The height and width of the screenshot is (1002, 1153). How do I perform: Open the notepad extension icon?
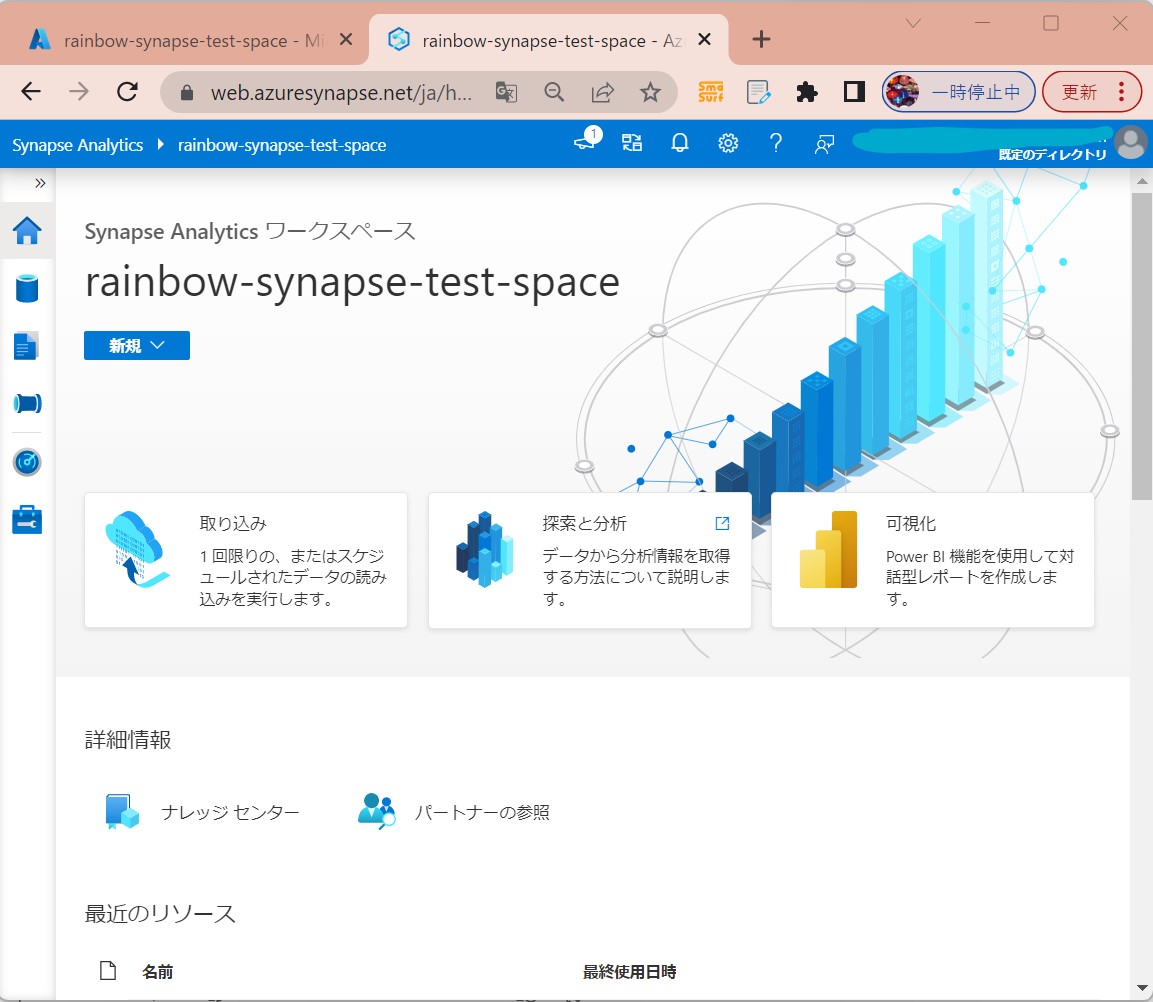(758, 92)
